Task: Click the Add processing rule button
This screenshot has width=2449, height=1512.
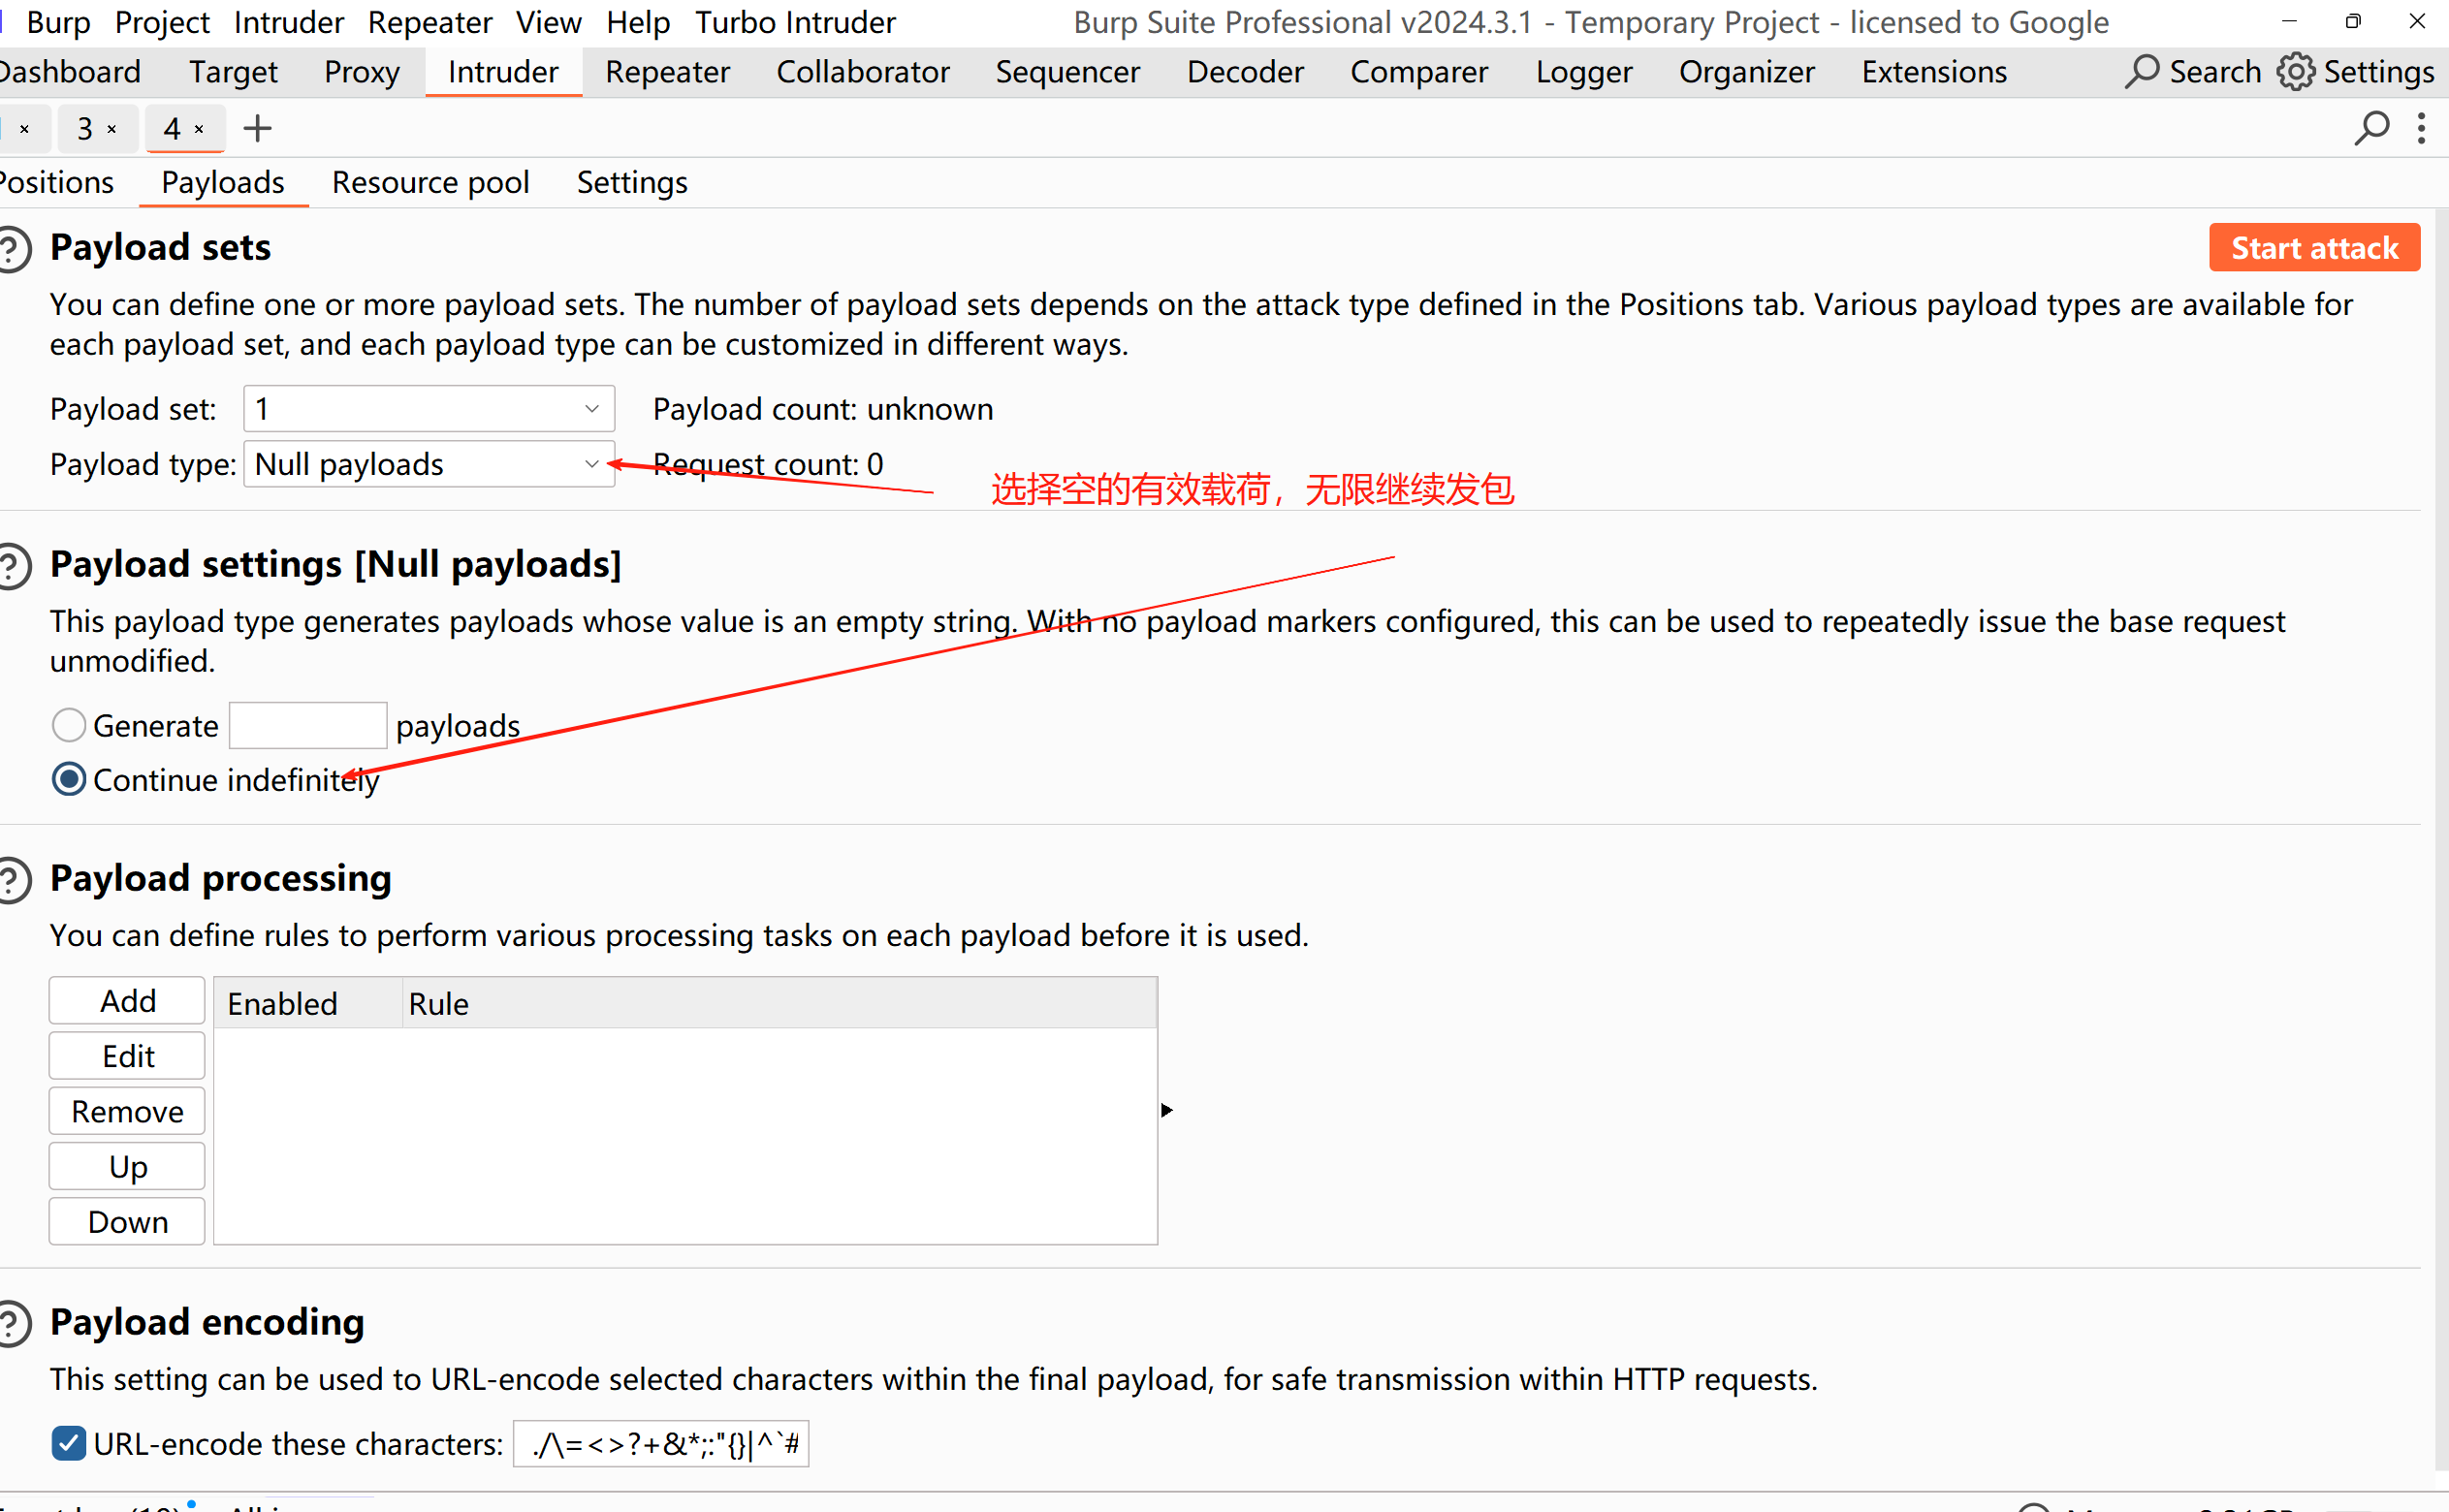Action: pos(127,1001)
